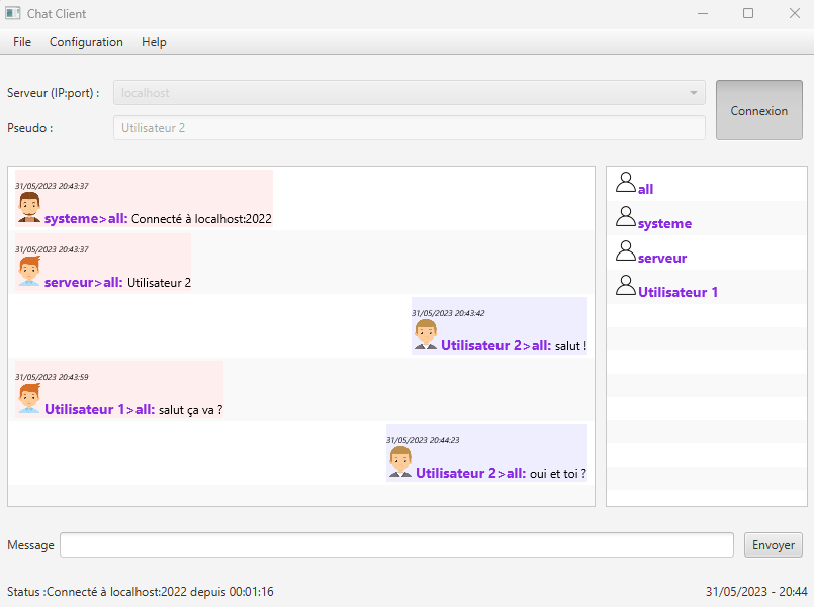Click the avatar beside the systeme message
The image size is (814, 607).
[x=29, y=208]
